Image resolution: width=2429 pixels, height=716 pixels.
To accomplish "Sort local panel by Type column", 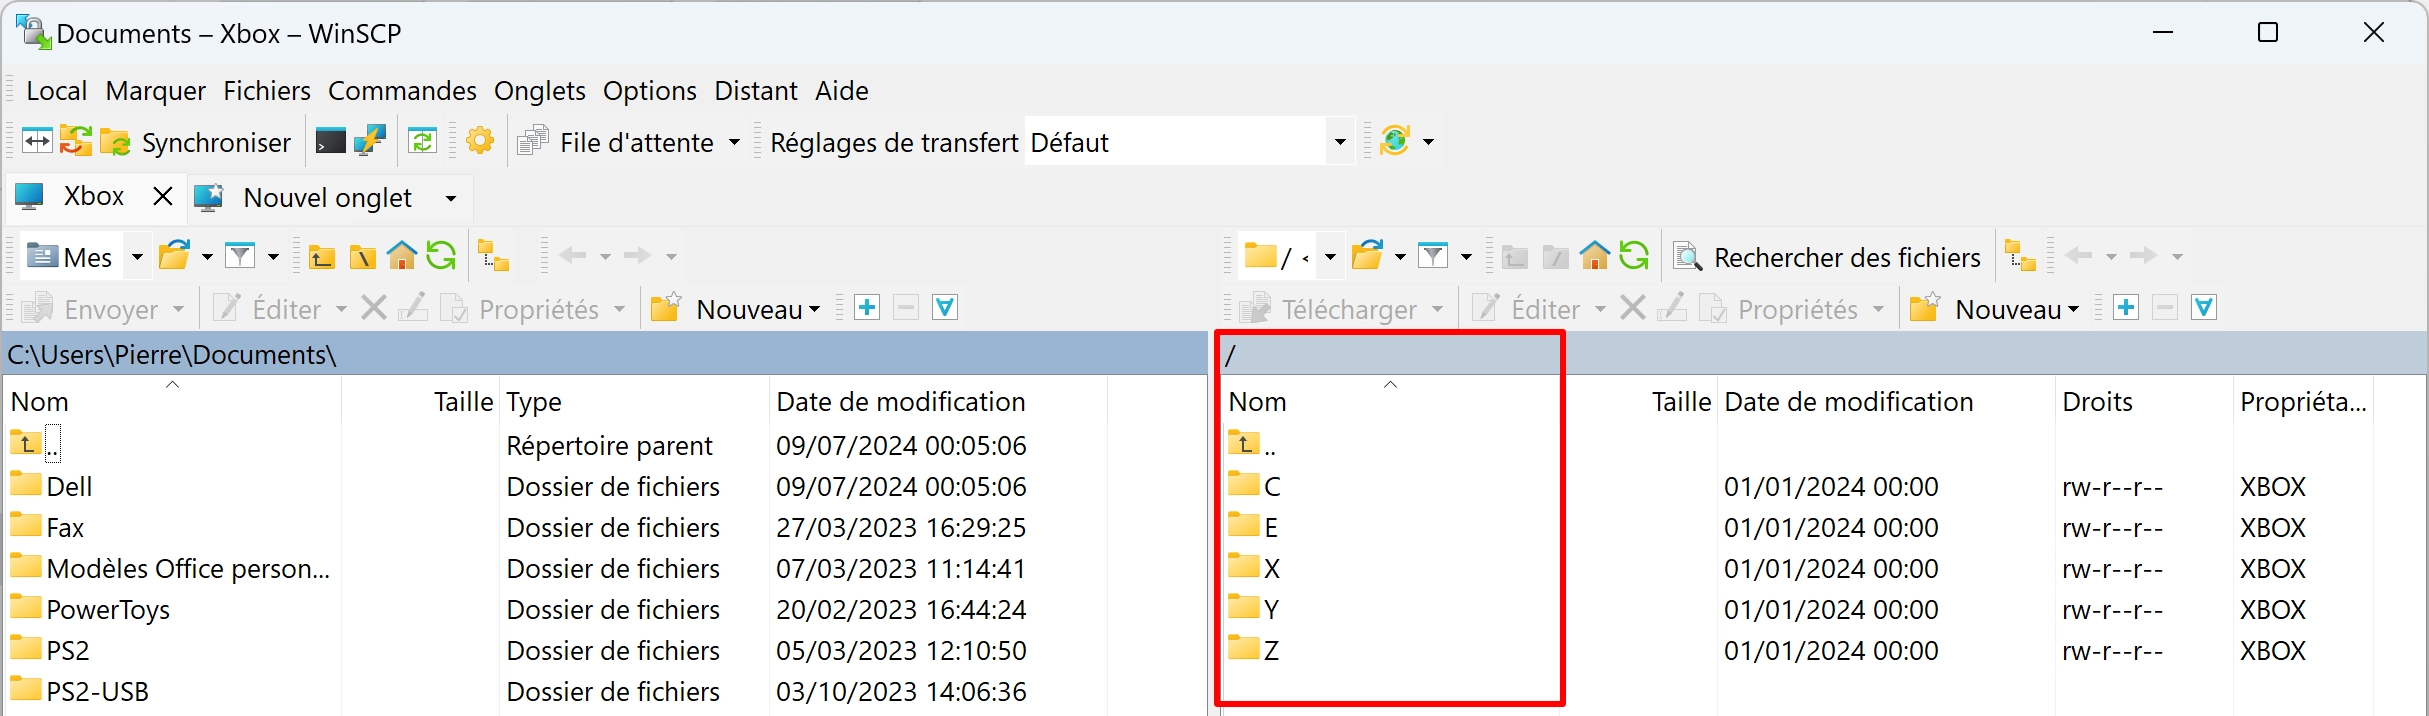I will coord(634,401).
